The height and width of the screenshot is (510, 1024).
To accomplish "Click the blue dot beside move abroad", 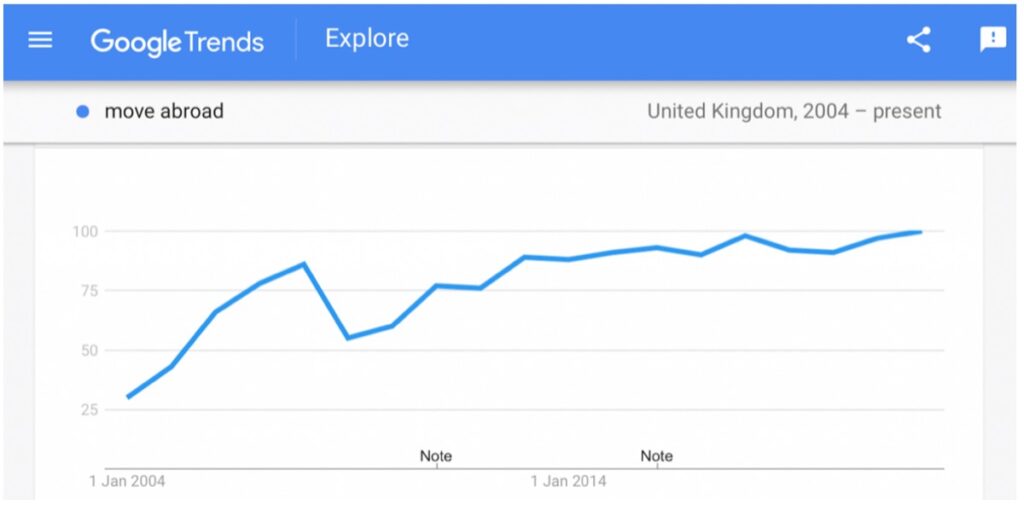I will 82,112.
